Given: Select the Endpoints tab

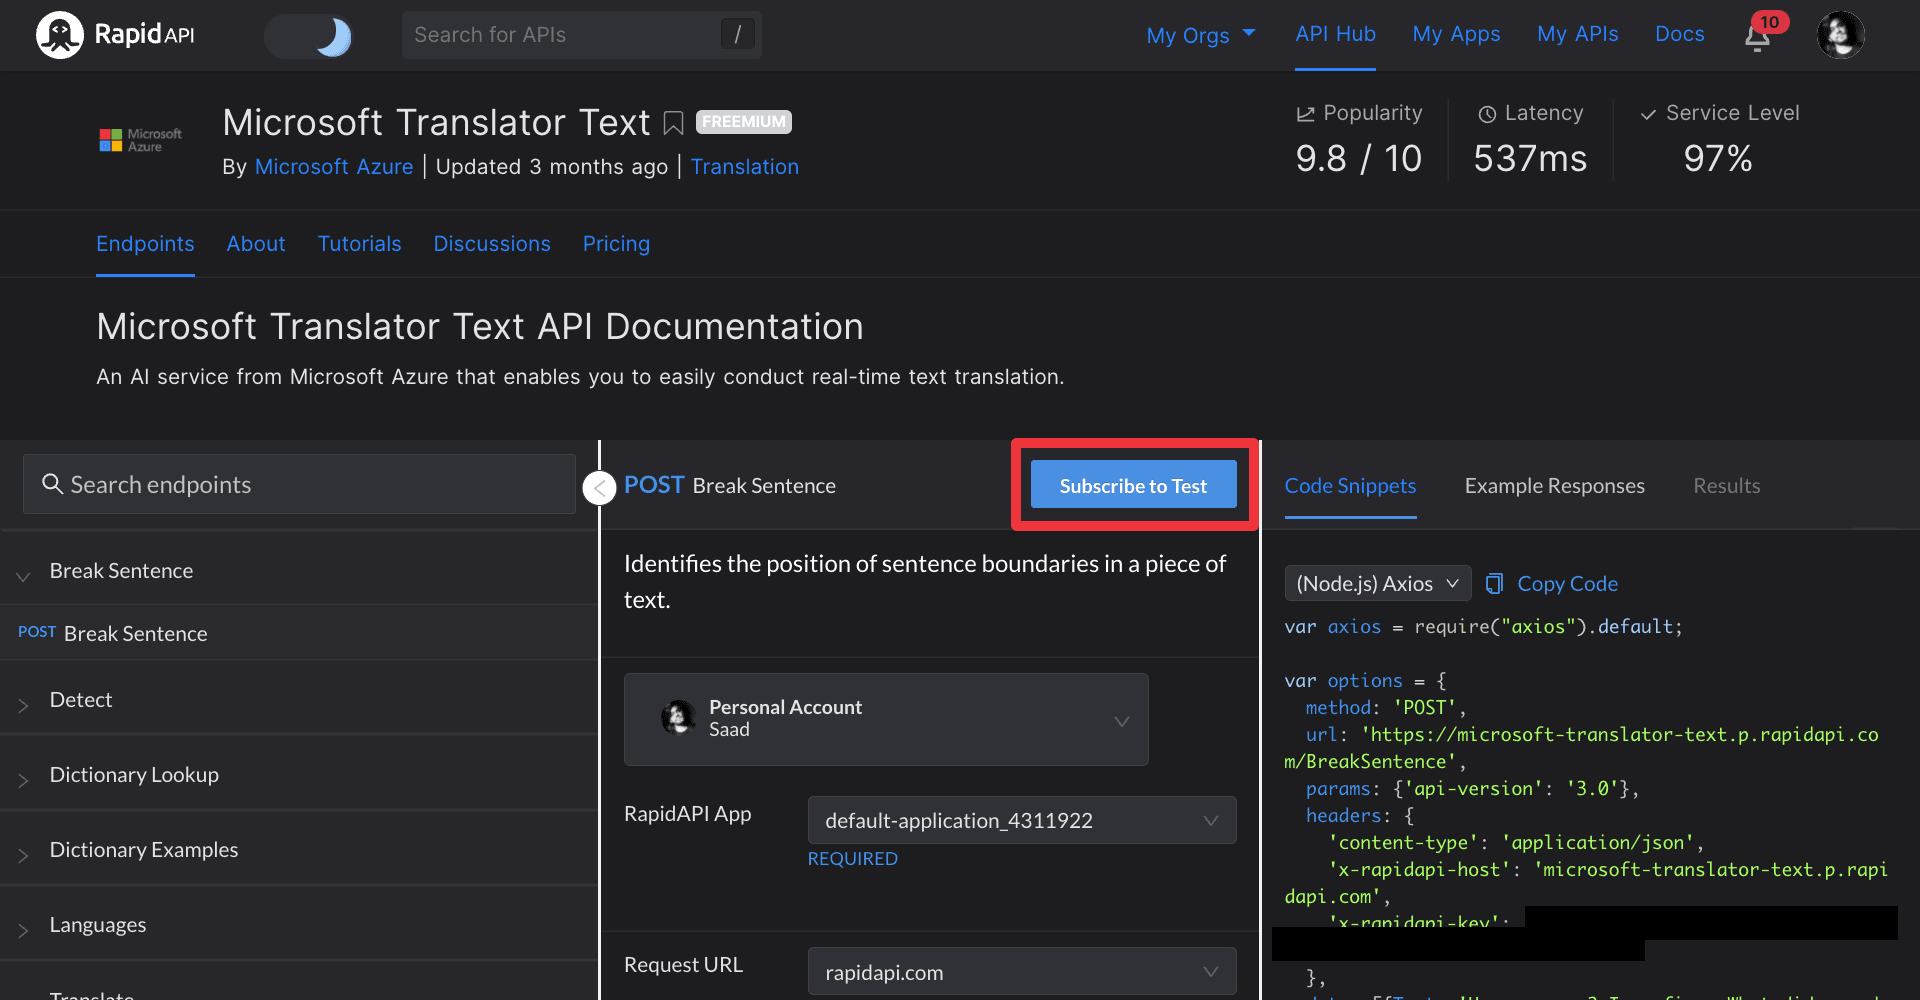Looking at the screenshot, I should (145, 244).
